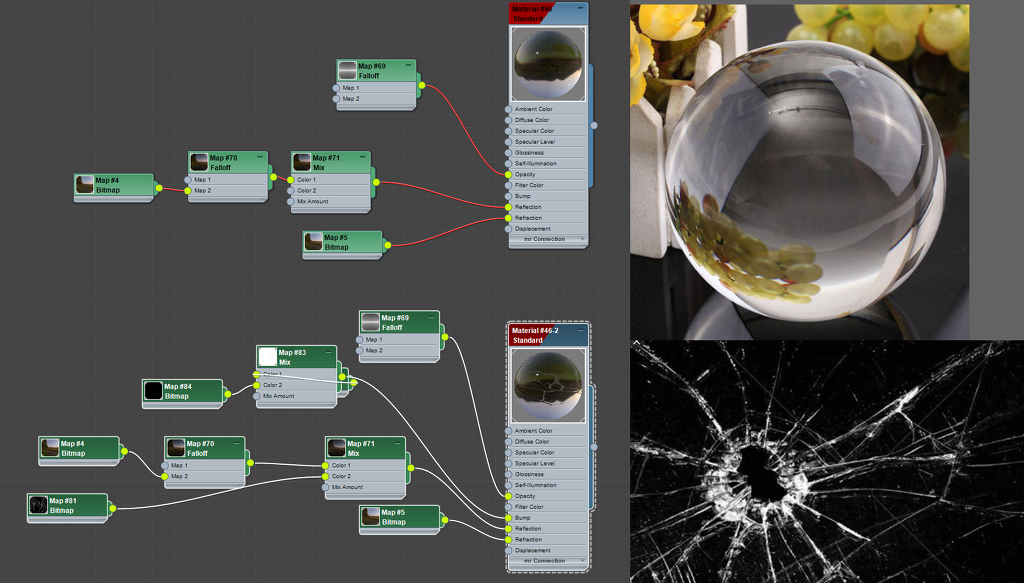Click the Color 2 input socket on Map #83
1024x583 pixels.
point(257,385)
